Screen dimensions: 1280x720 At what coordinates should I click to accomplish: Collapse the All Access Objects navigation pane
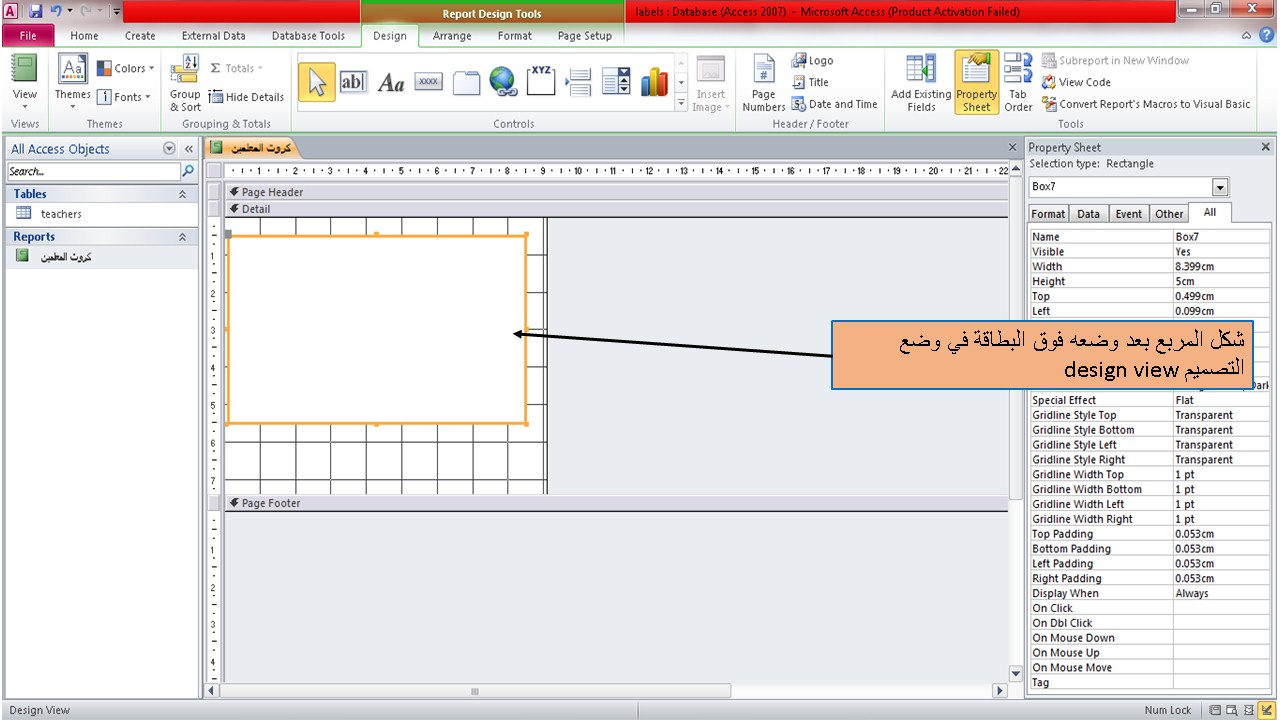pos(188,148)
